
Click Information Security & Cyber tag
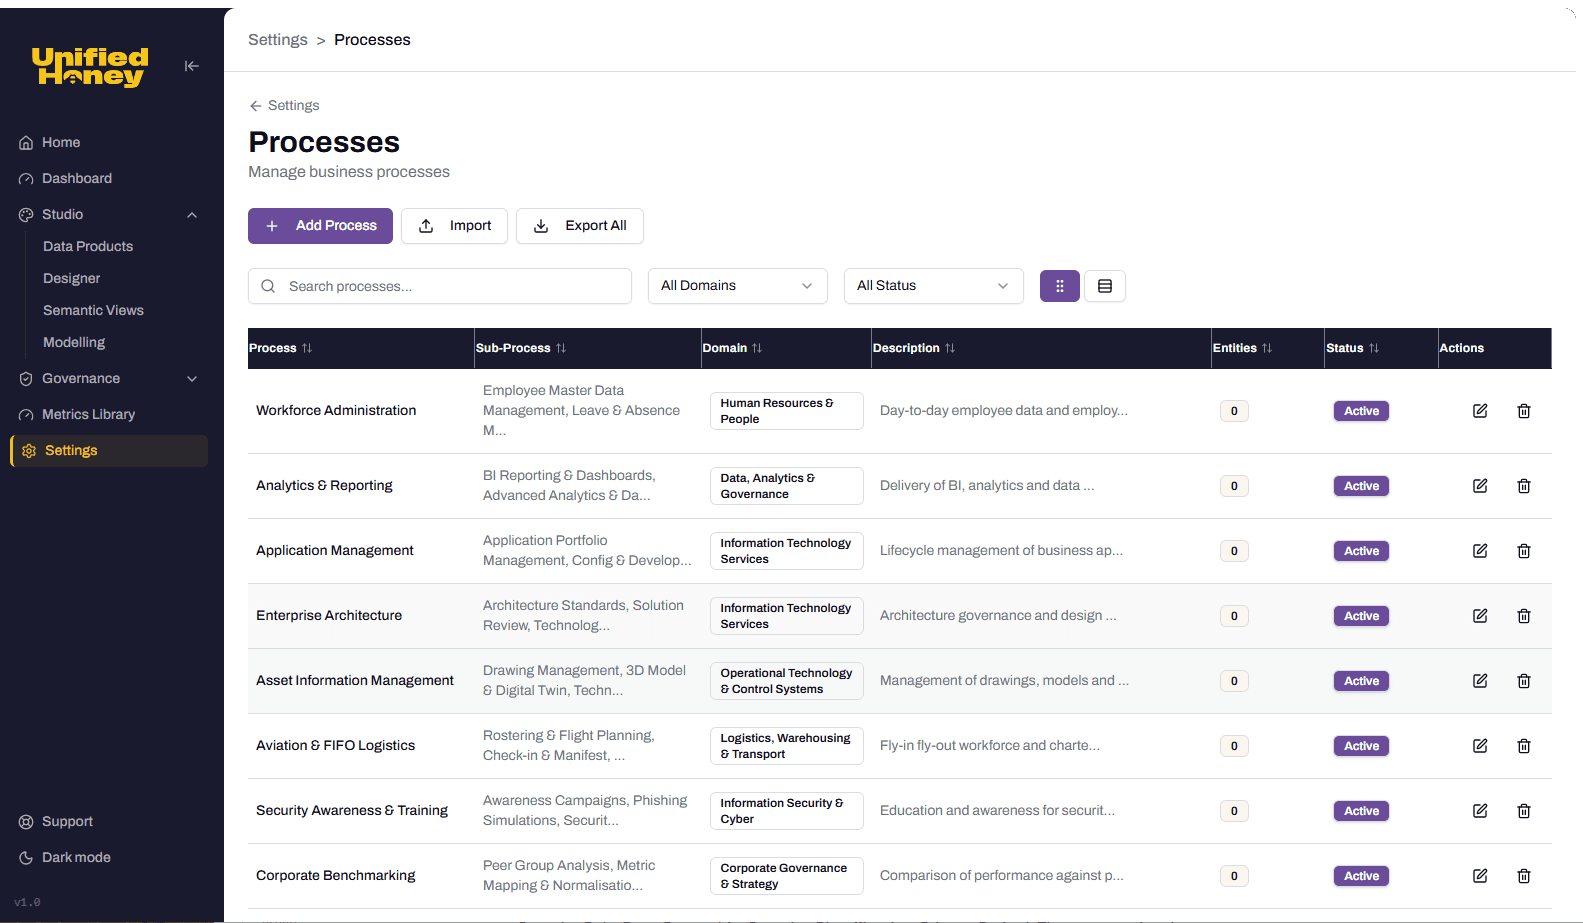tap(787, 811)
